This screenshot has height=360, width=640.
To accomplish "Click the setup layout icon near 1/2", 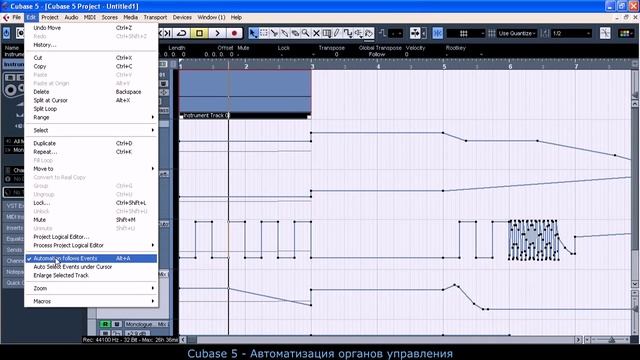I will click(x=544, y=33).
